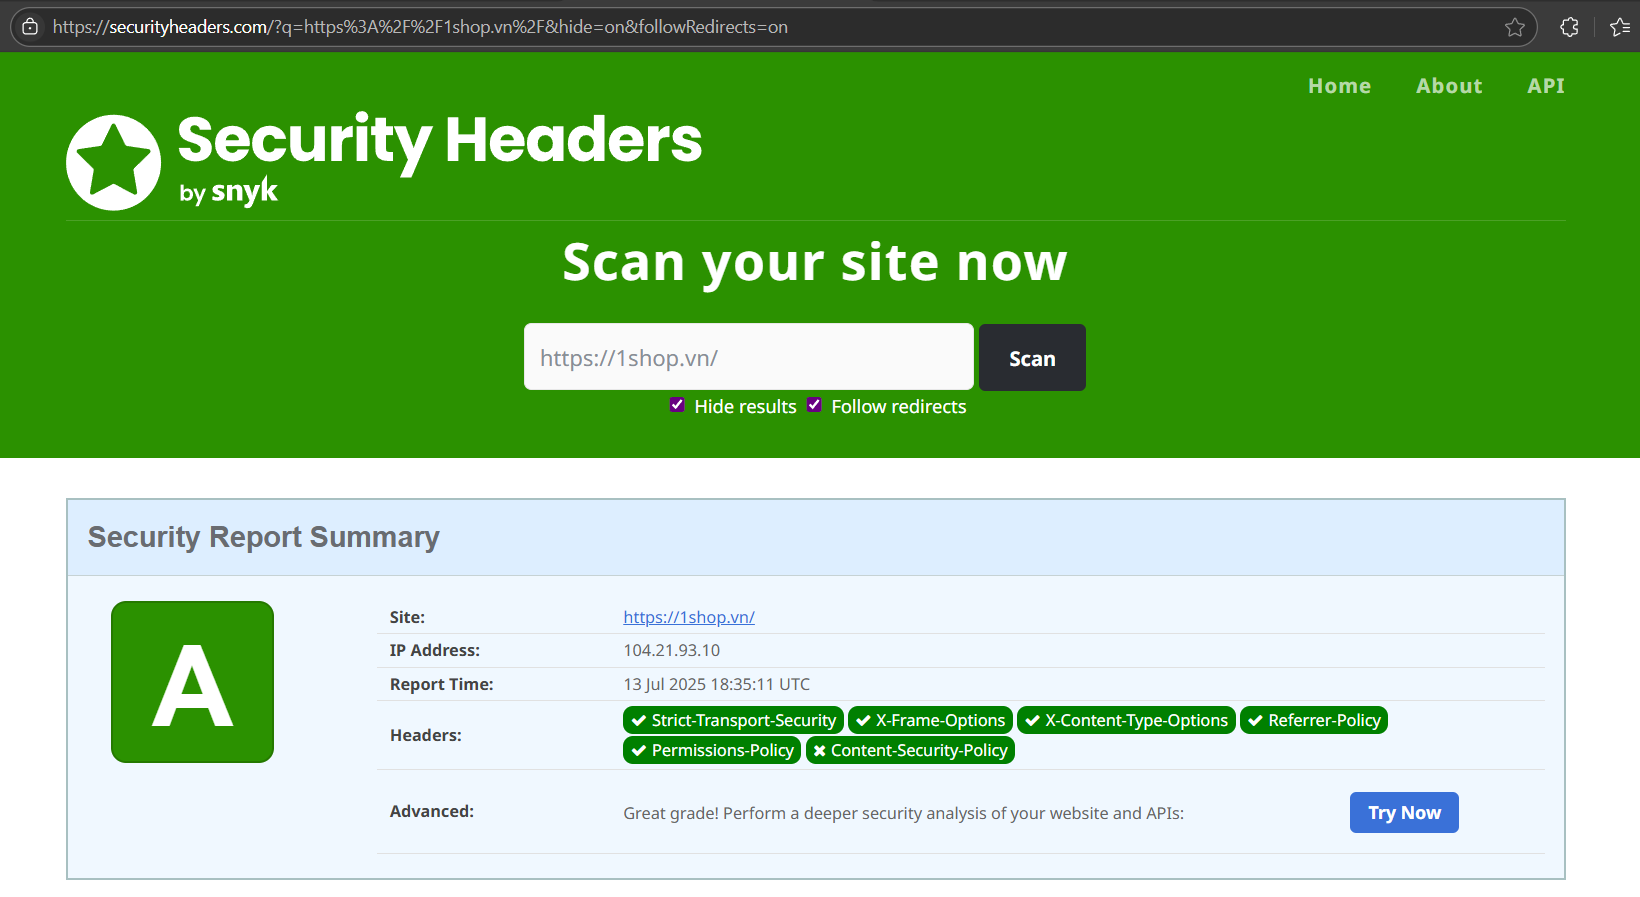Click the Content-Security-Policy failed badge
The height and width of the screenshot is (897, 1640).
910,750
